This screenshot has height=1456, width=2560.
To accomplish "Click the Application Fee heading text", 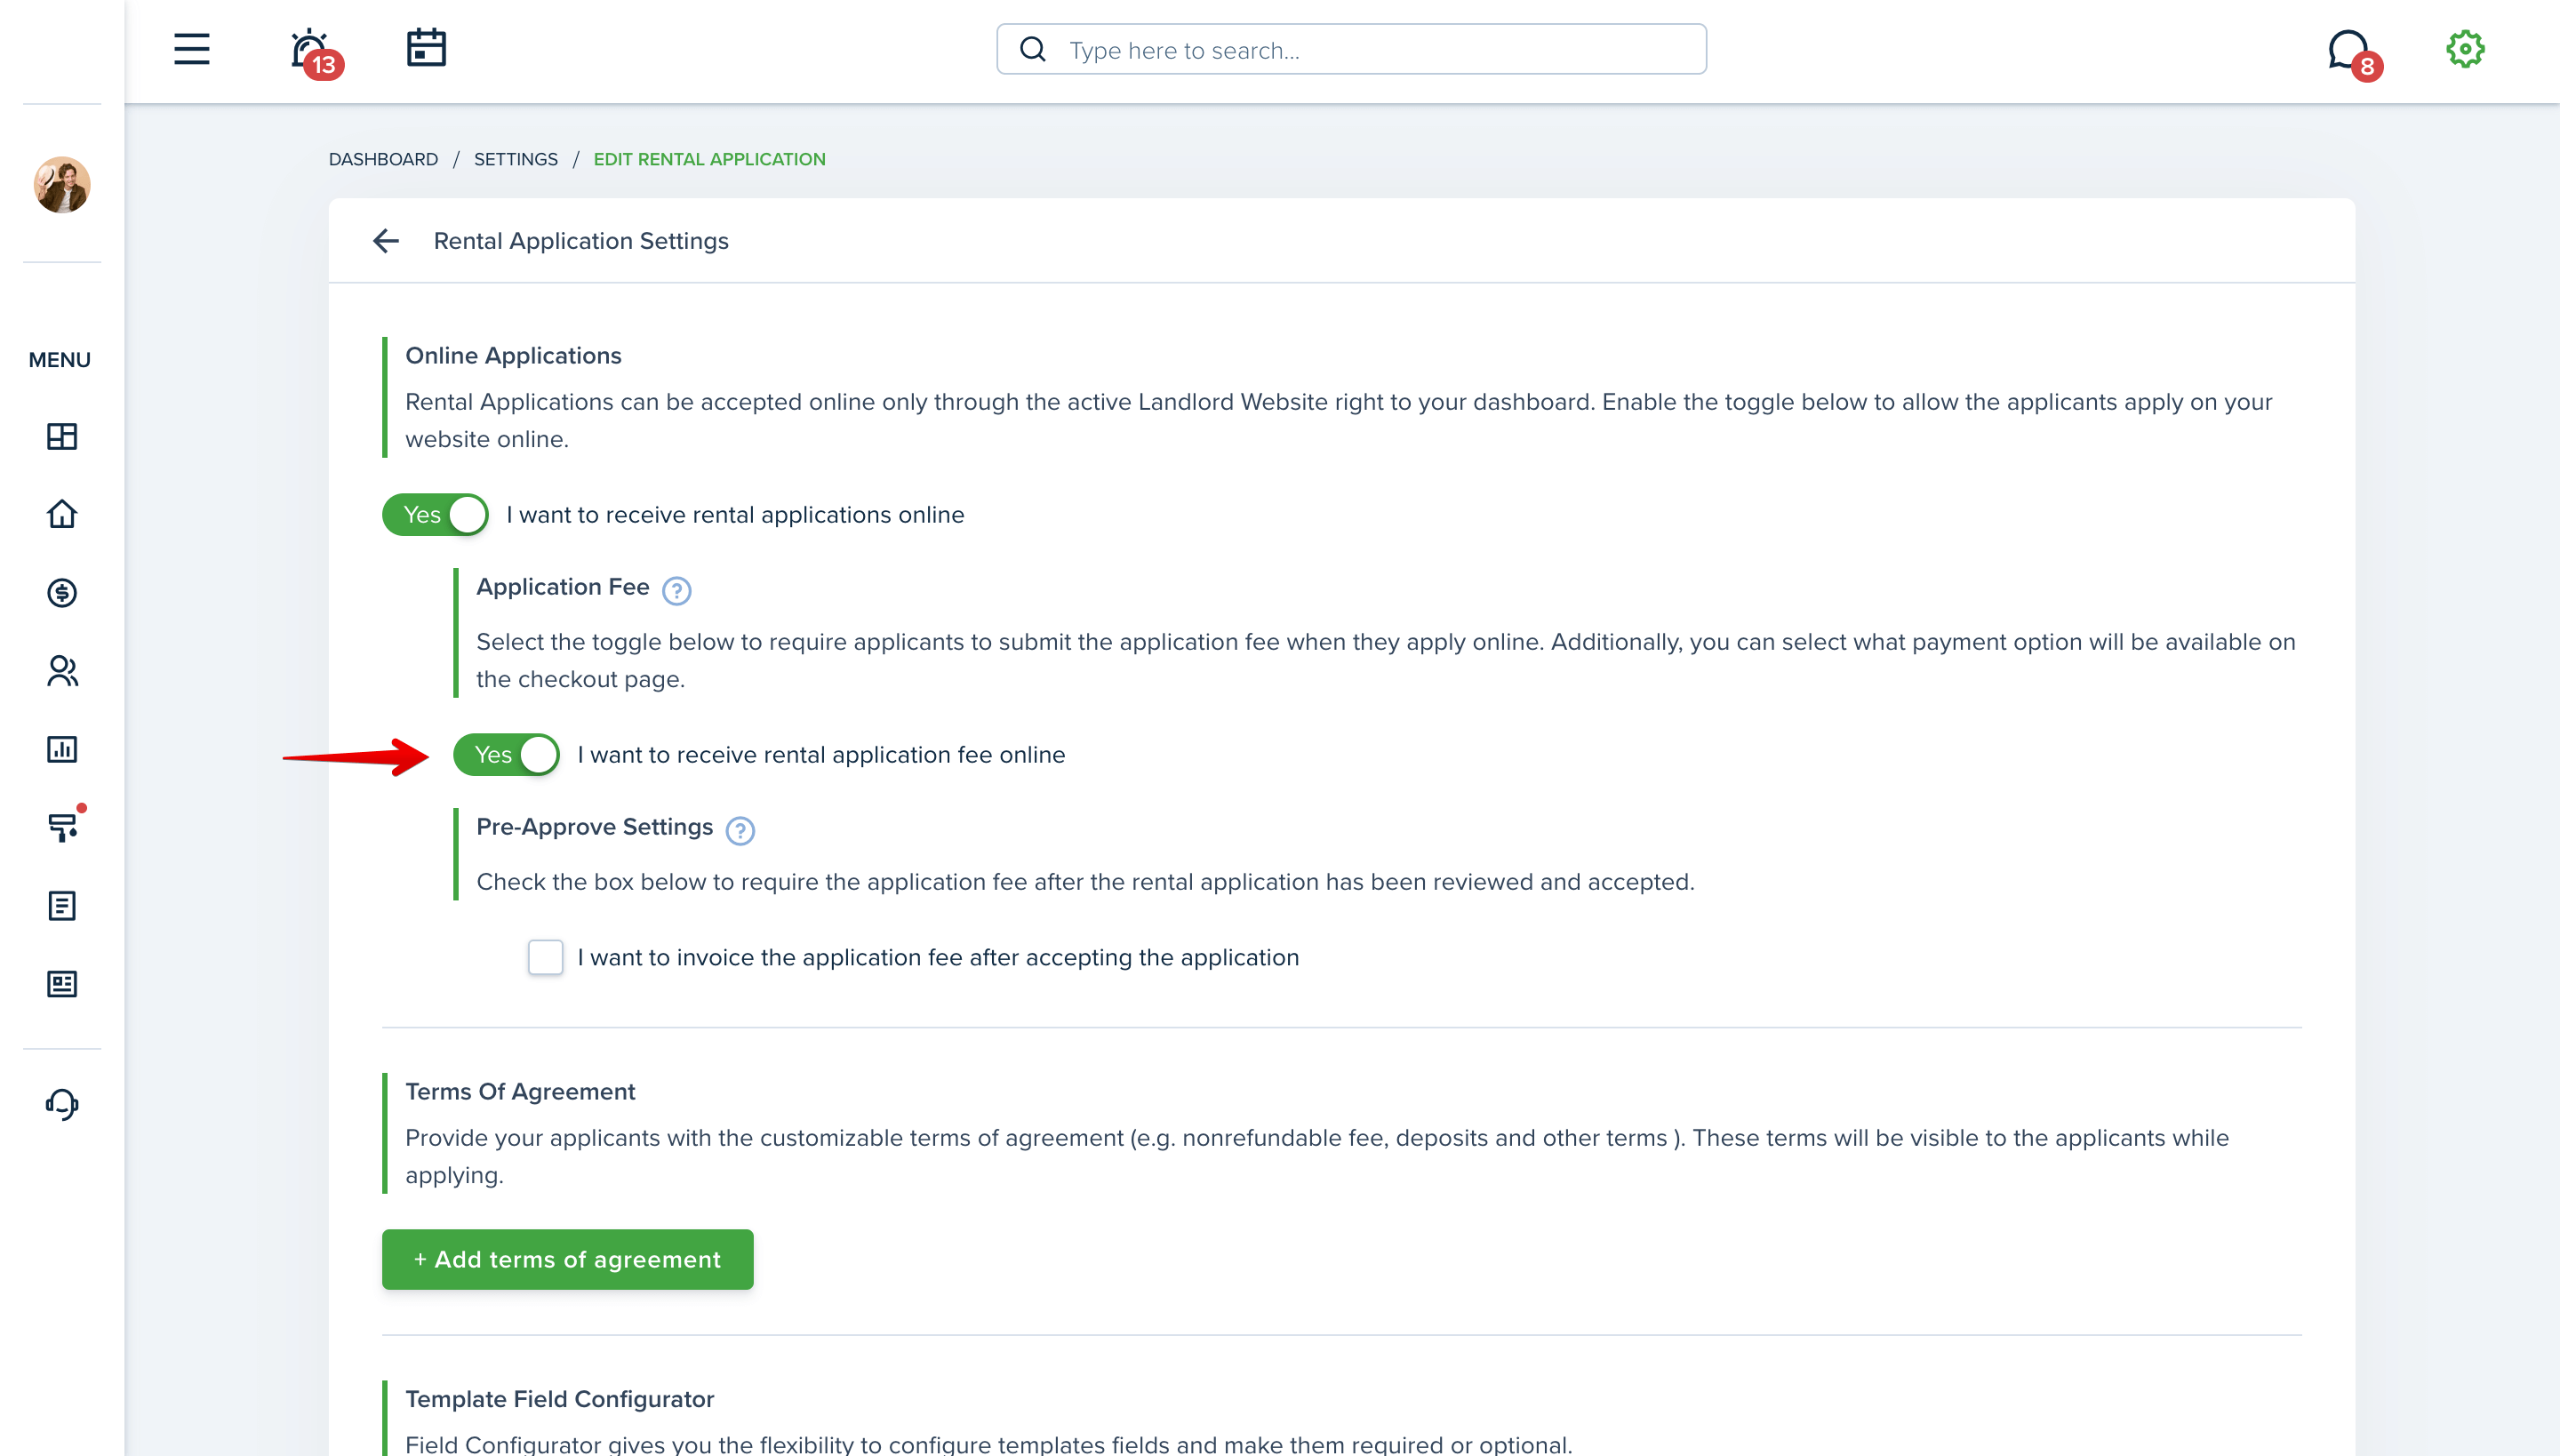I will click(563, 587).
